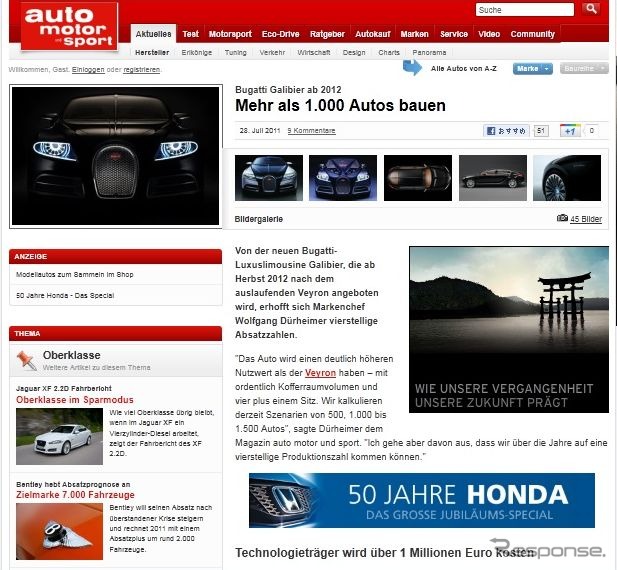Viewport: 617px width, 570px height.
Task: Open the Service menu item
Action: 454,34
